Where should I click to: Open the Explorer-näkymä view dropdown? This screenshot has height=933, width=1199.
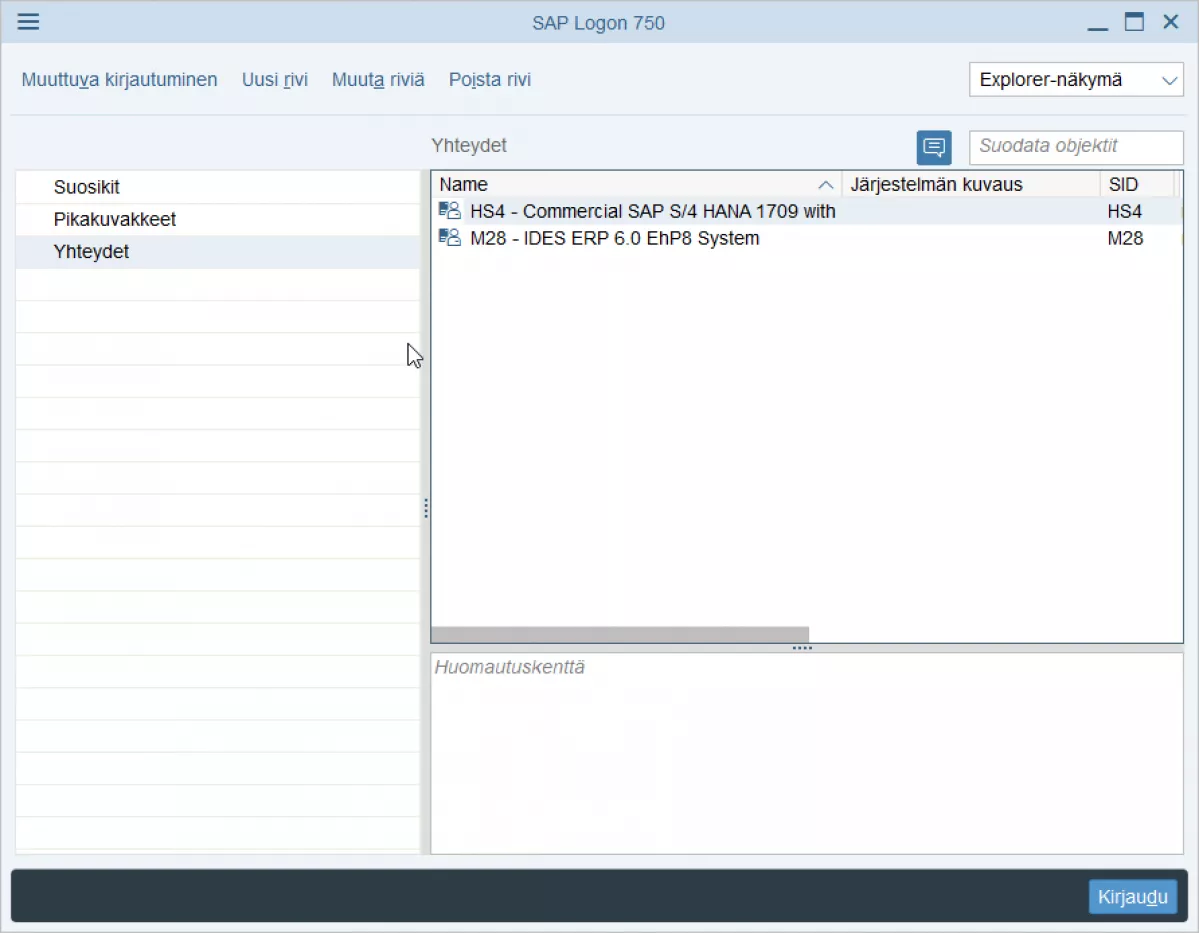[x=1076, y=80]
